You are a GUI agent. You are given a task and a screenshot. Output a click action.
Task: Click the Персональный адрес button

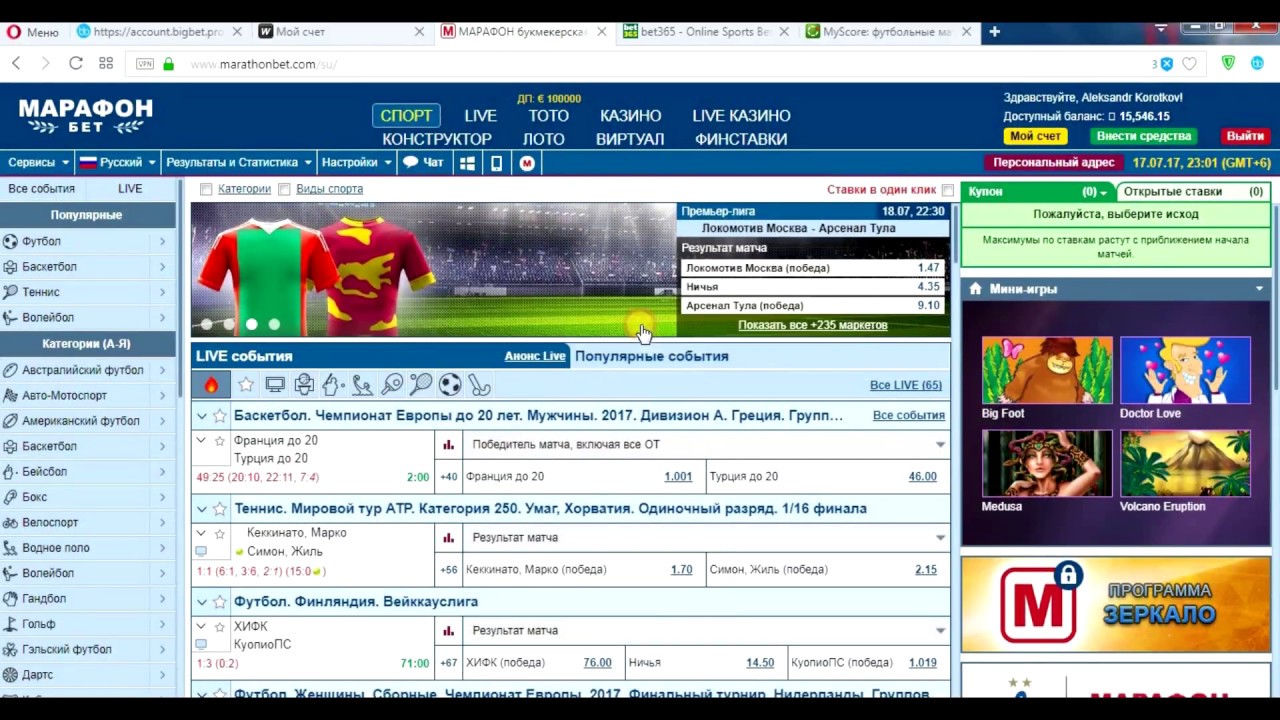[1054, 163]
